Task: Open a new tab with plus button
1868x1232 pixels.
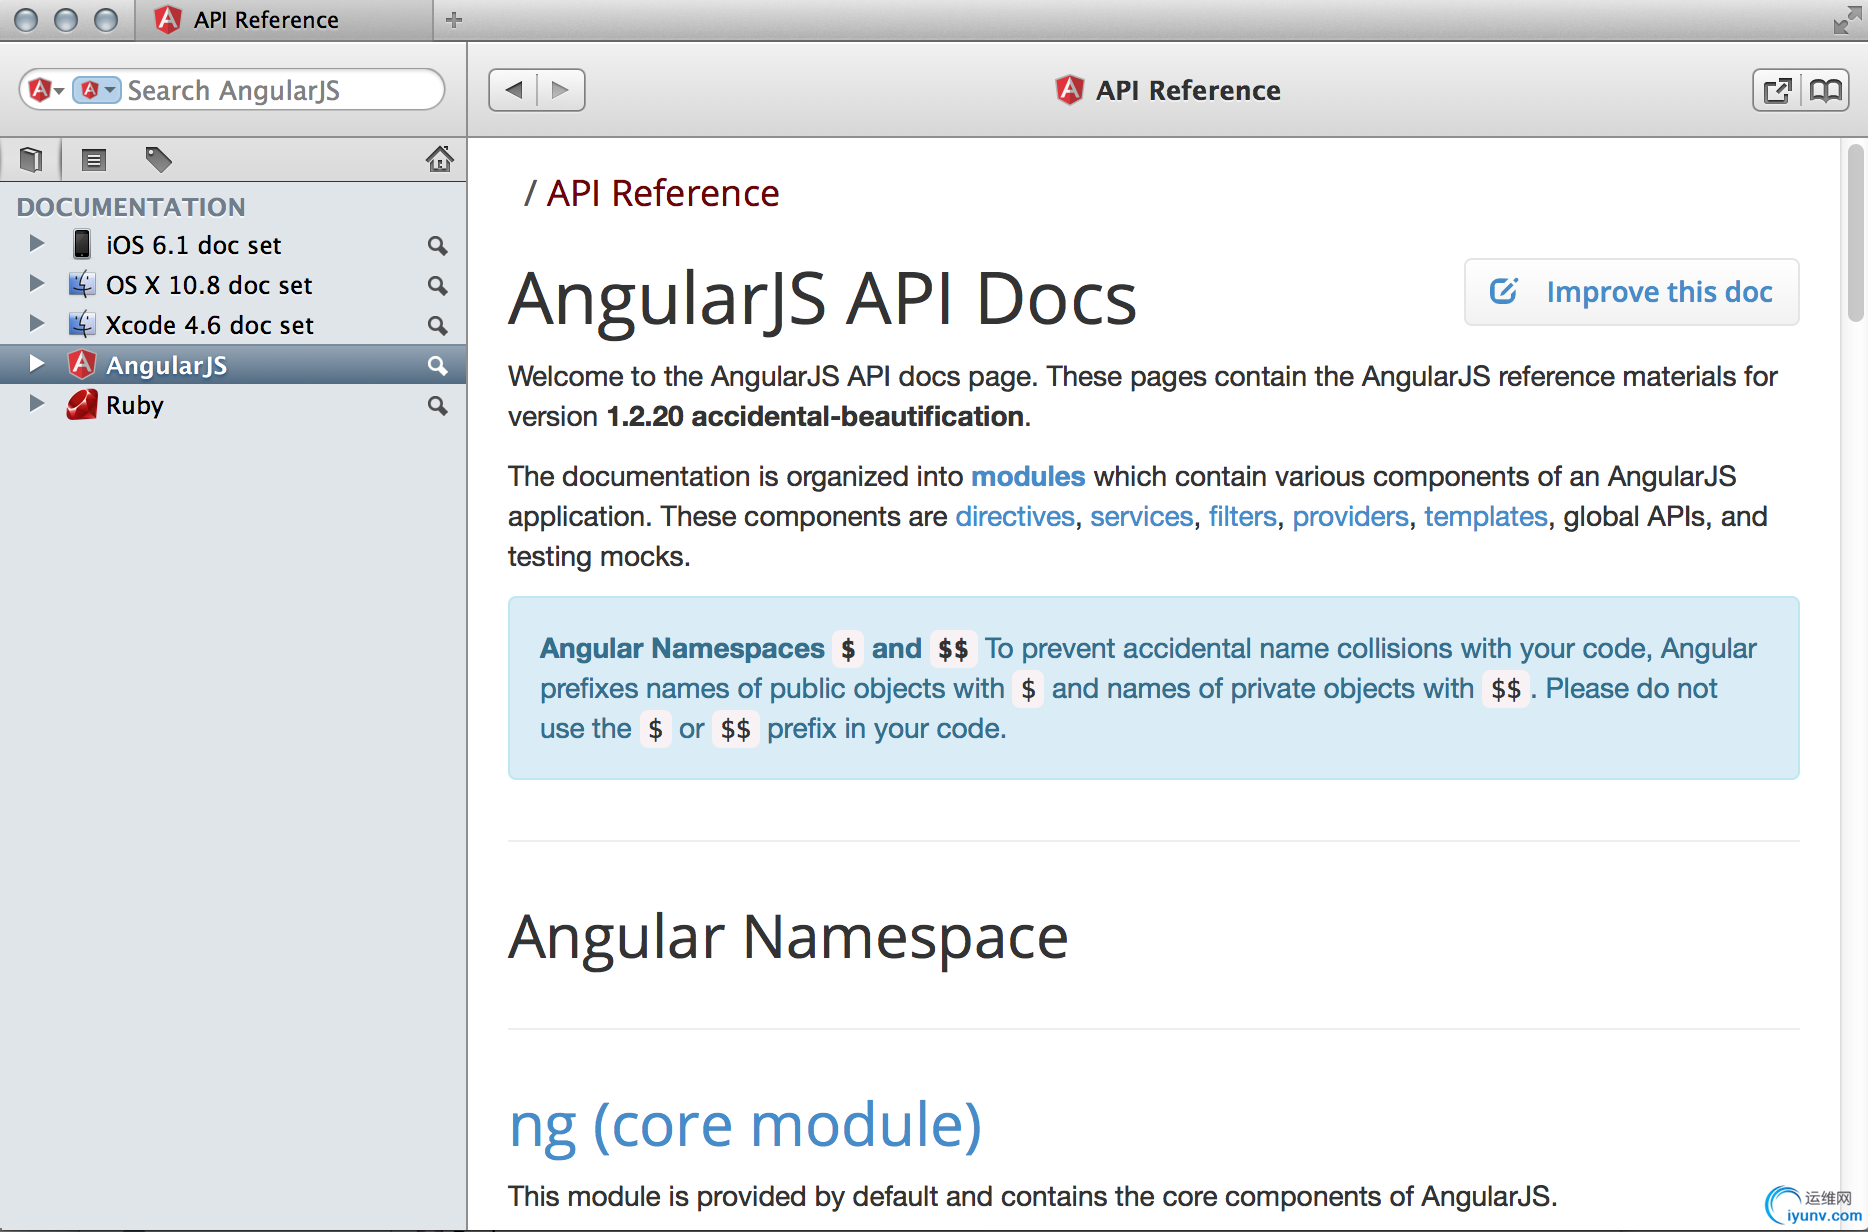Action: [454, 20]
